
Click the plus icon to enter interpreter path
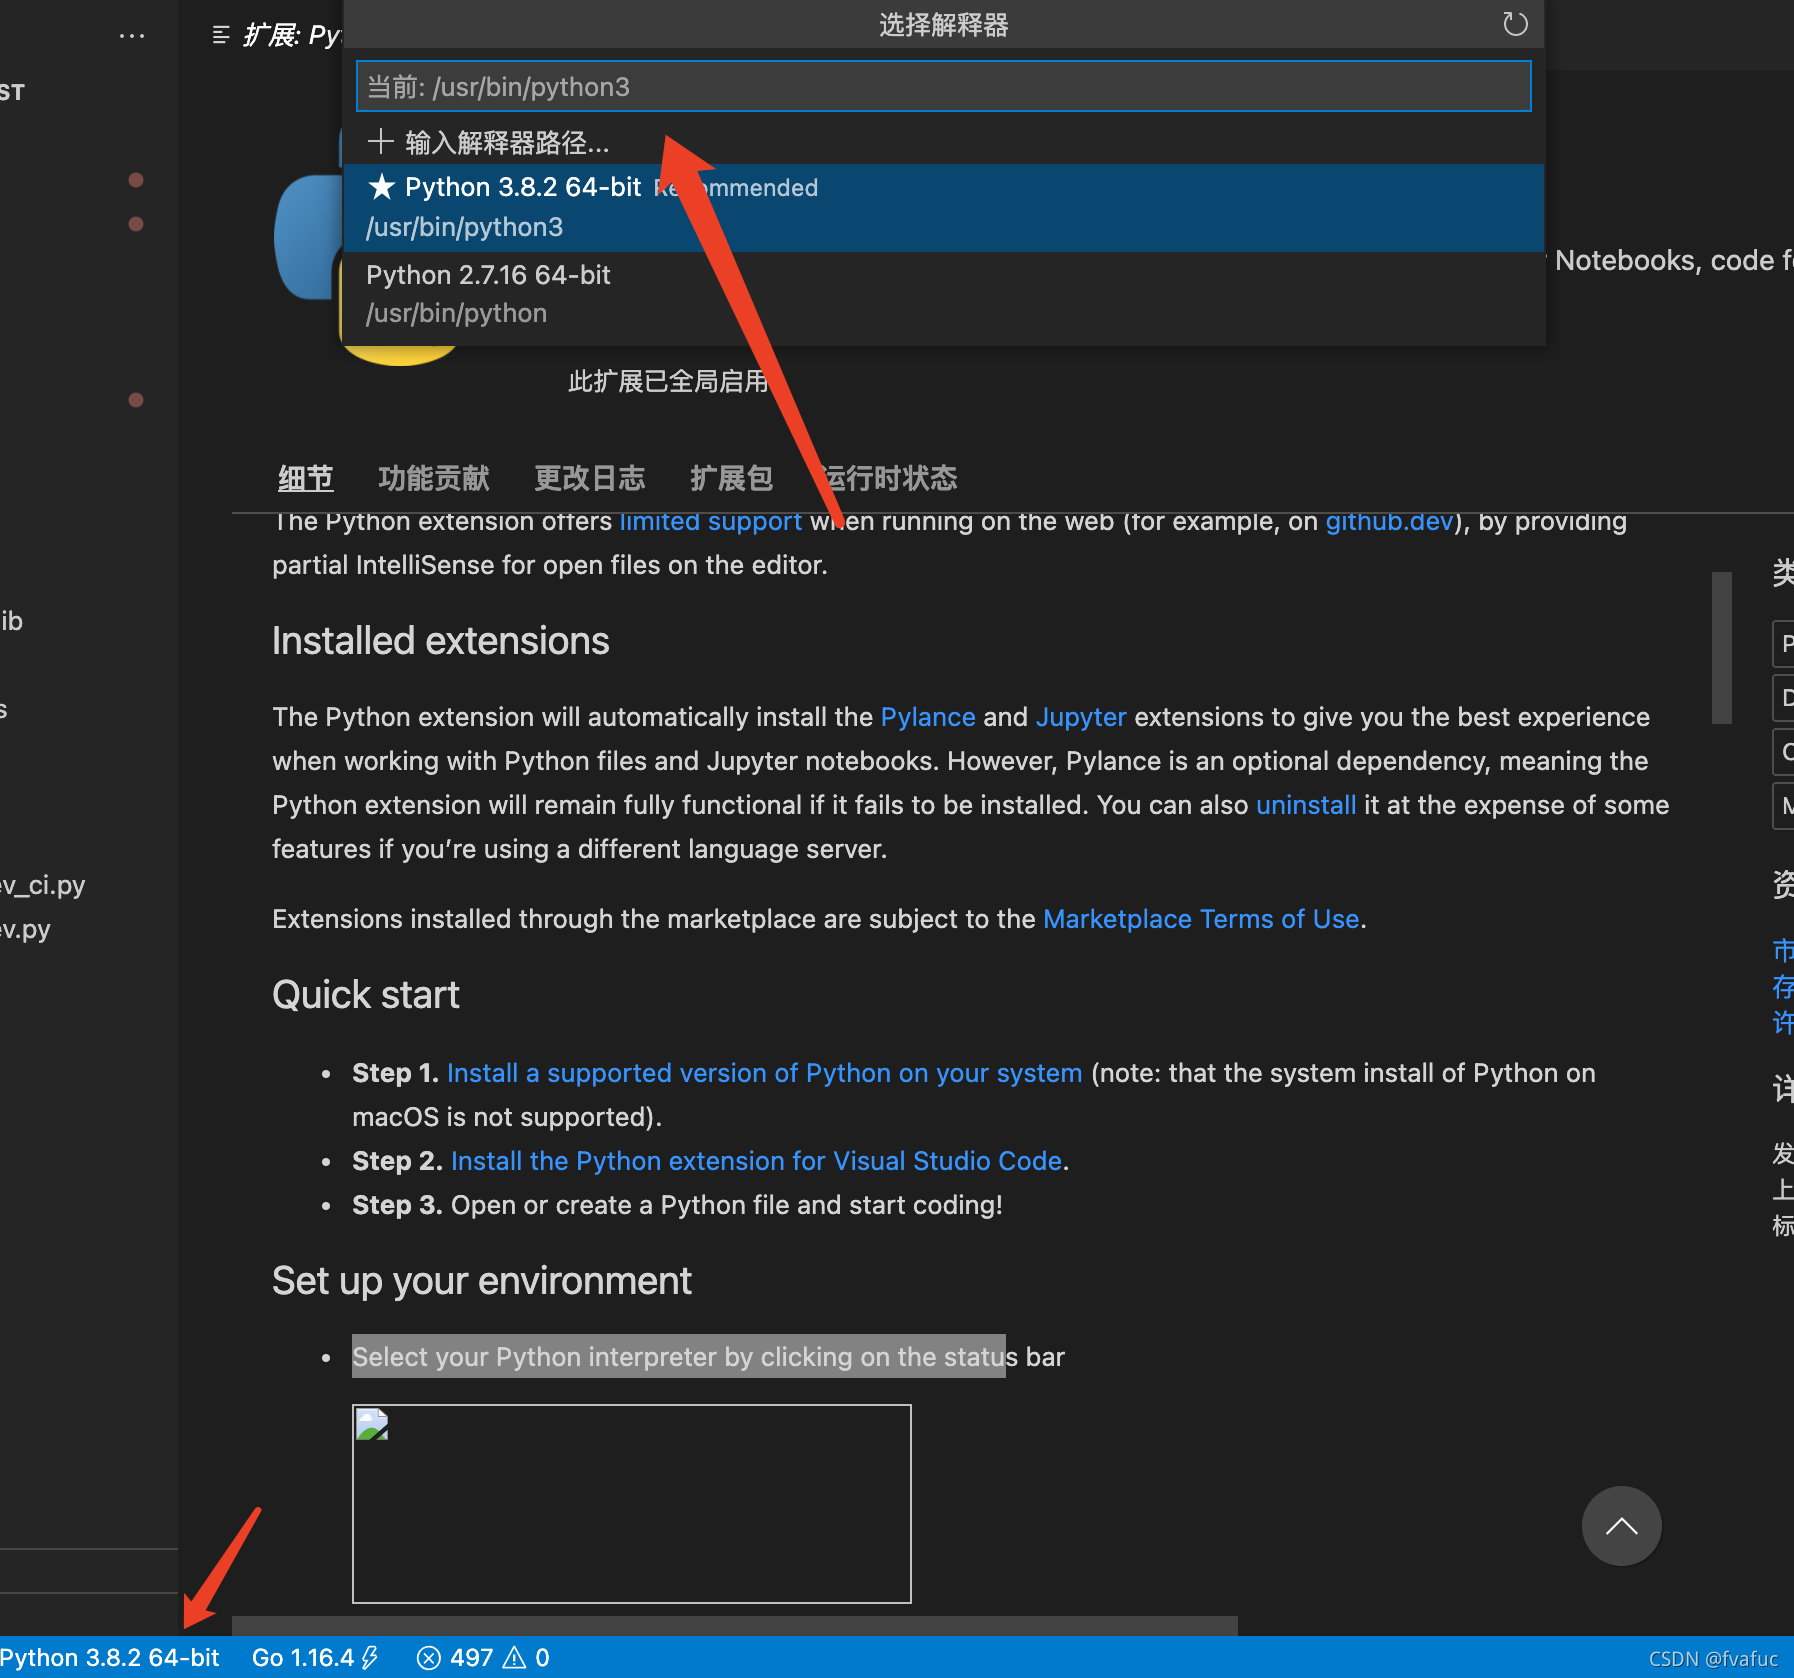pos(380,141)
